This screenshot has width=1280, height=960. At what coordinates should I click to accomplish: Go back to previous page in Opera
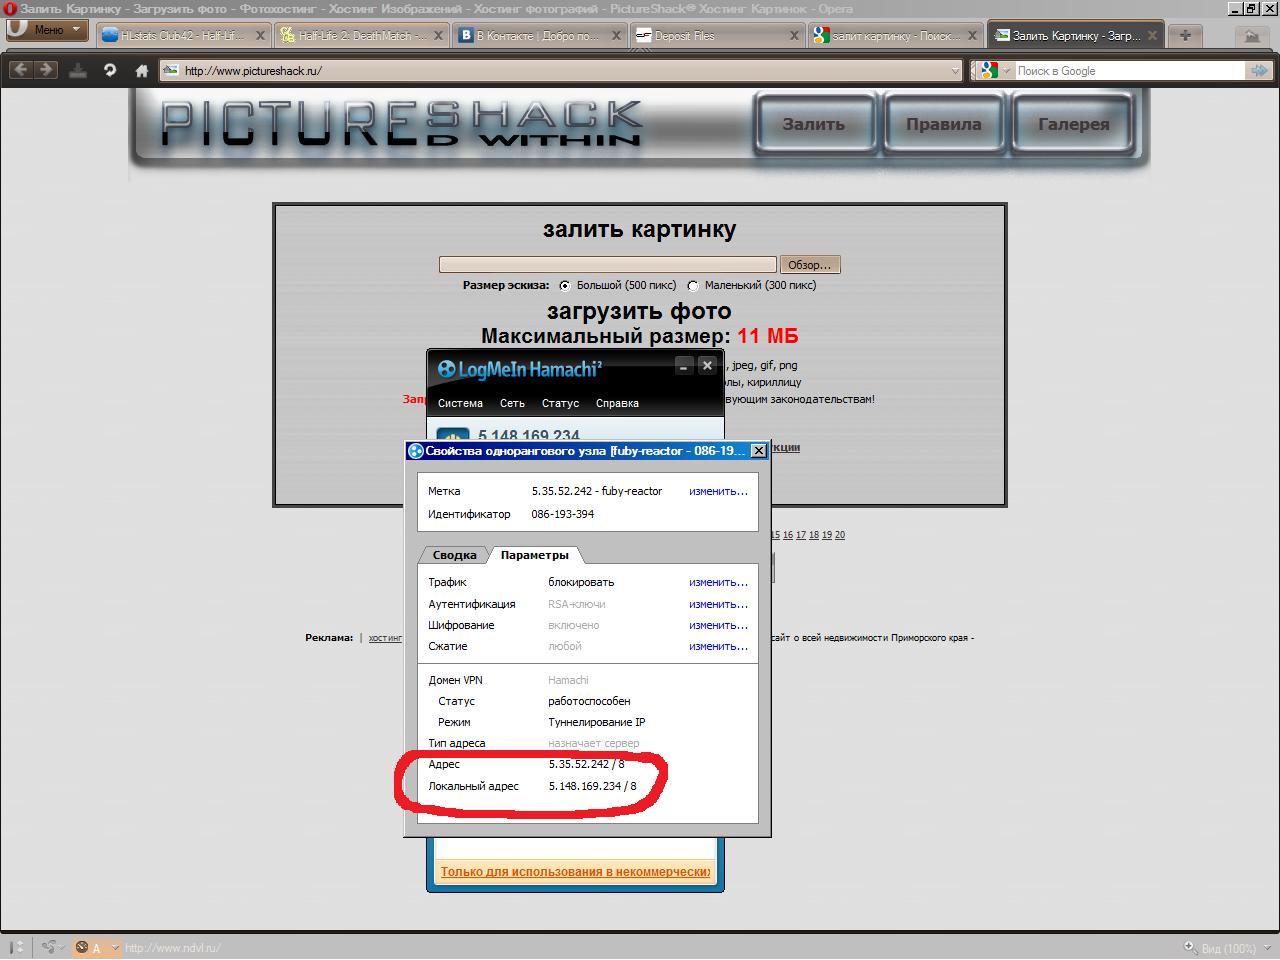pyautogui.click(x=21, y=70)
